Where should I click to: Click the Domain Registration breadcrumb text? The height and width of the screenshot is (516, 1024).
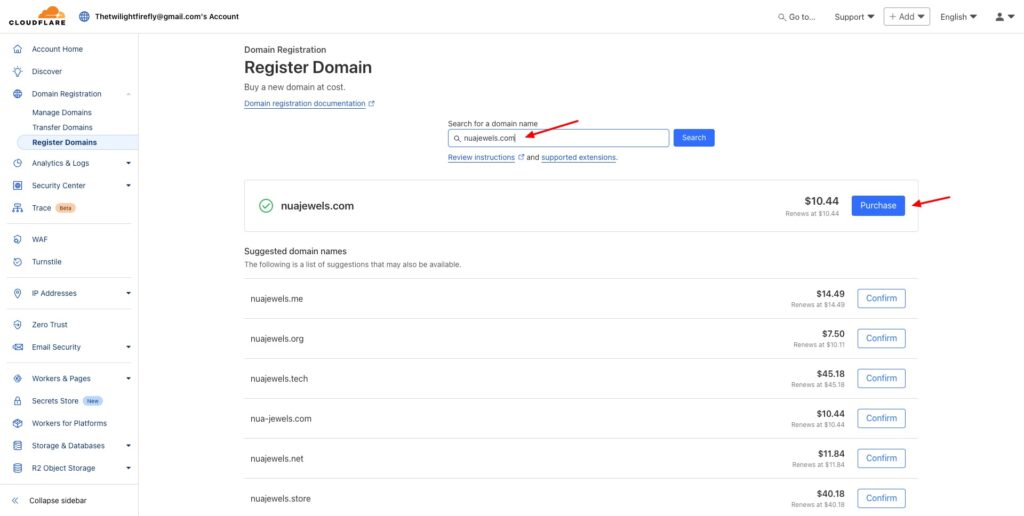coord(285,50)
